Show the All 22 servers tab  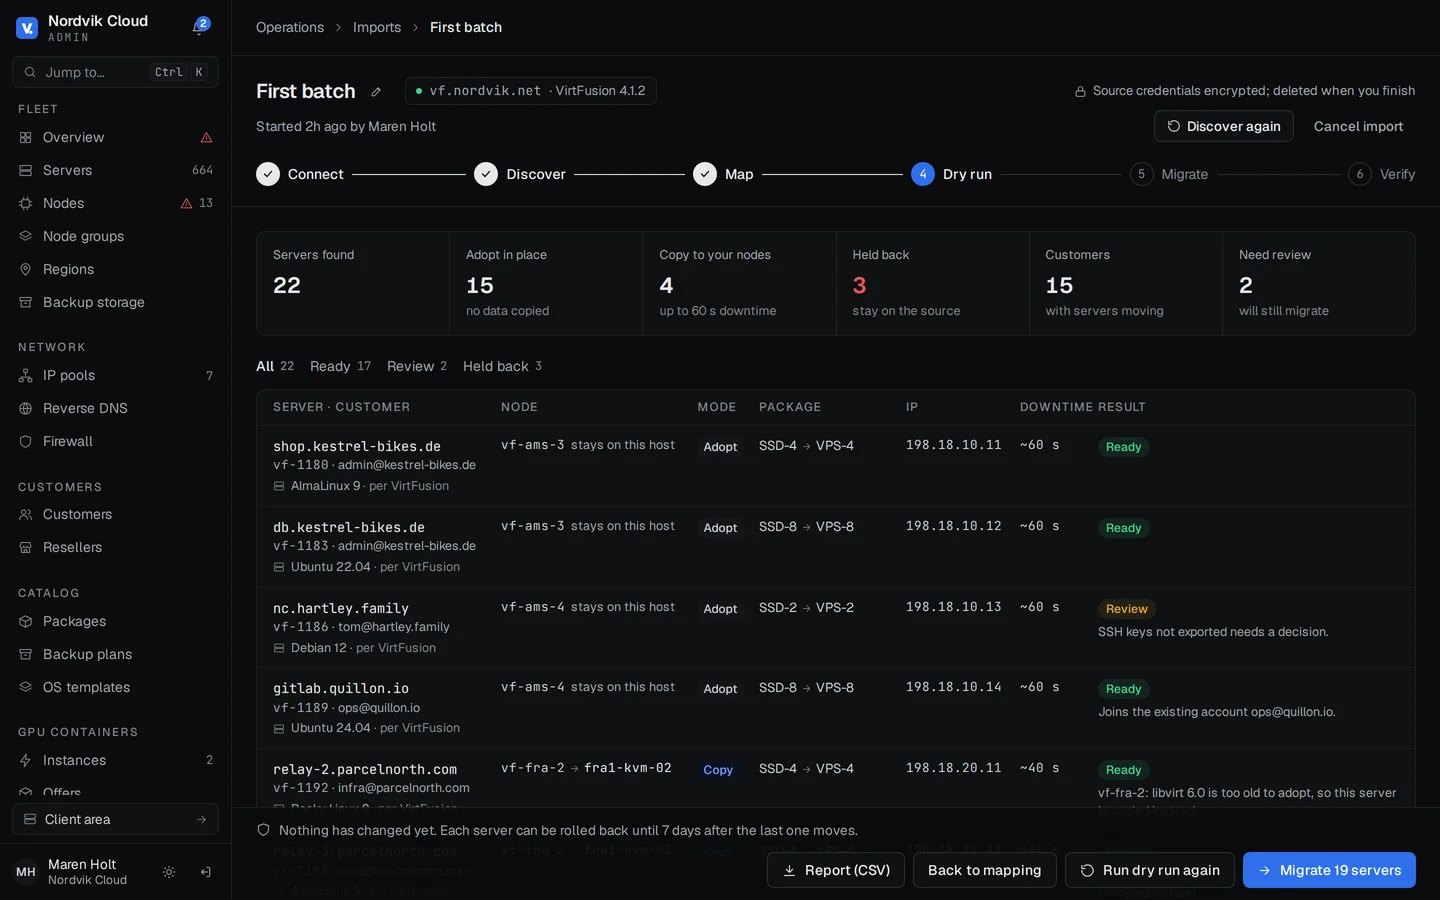(x=275, y=366)
